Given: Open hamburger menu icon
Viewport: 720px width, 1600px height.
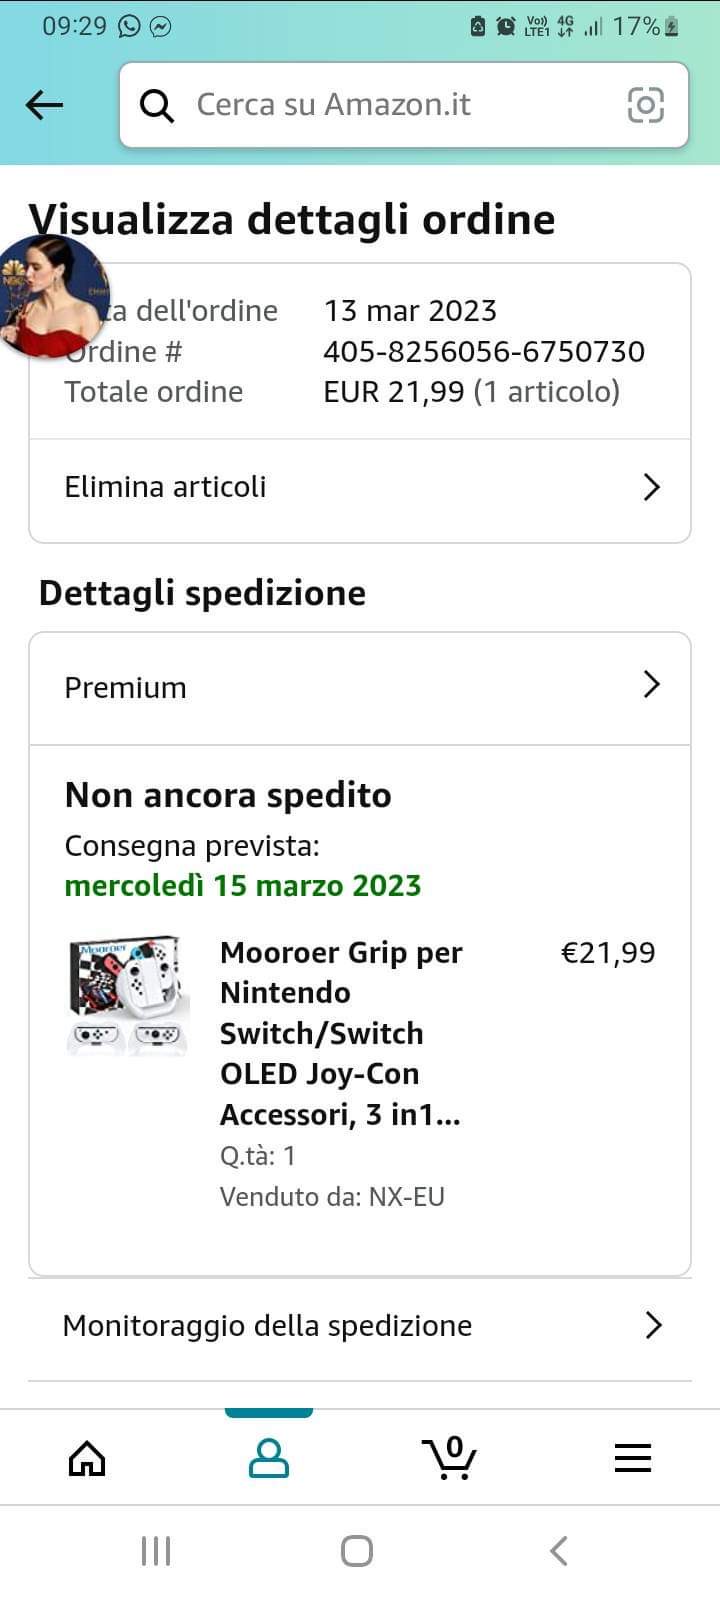Looking at the screenshot, I should [632, 1458].
